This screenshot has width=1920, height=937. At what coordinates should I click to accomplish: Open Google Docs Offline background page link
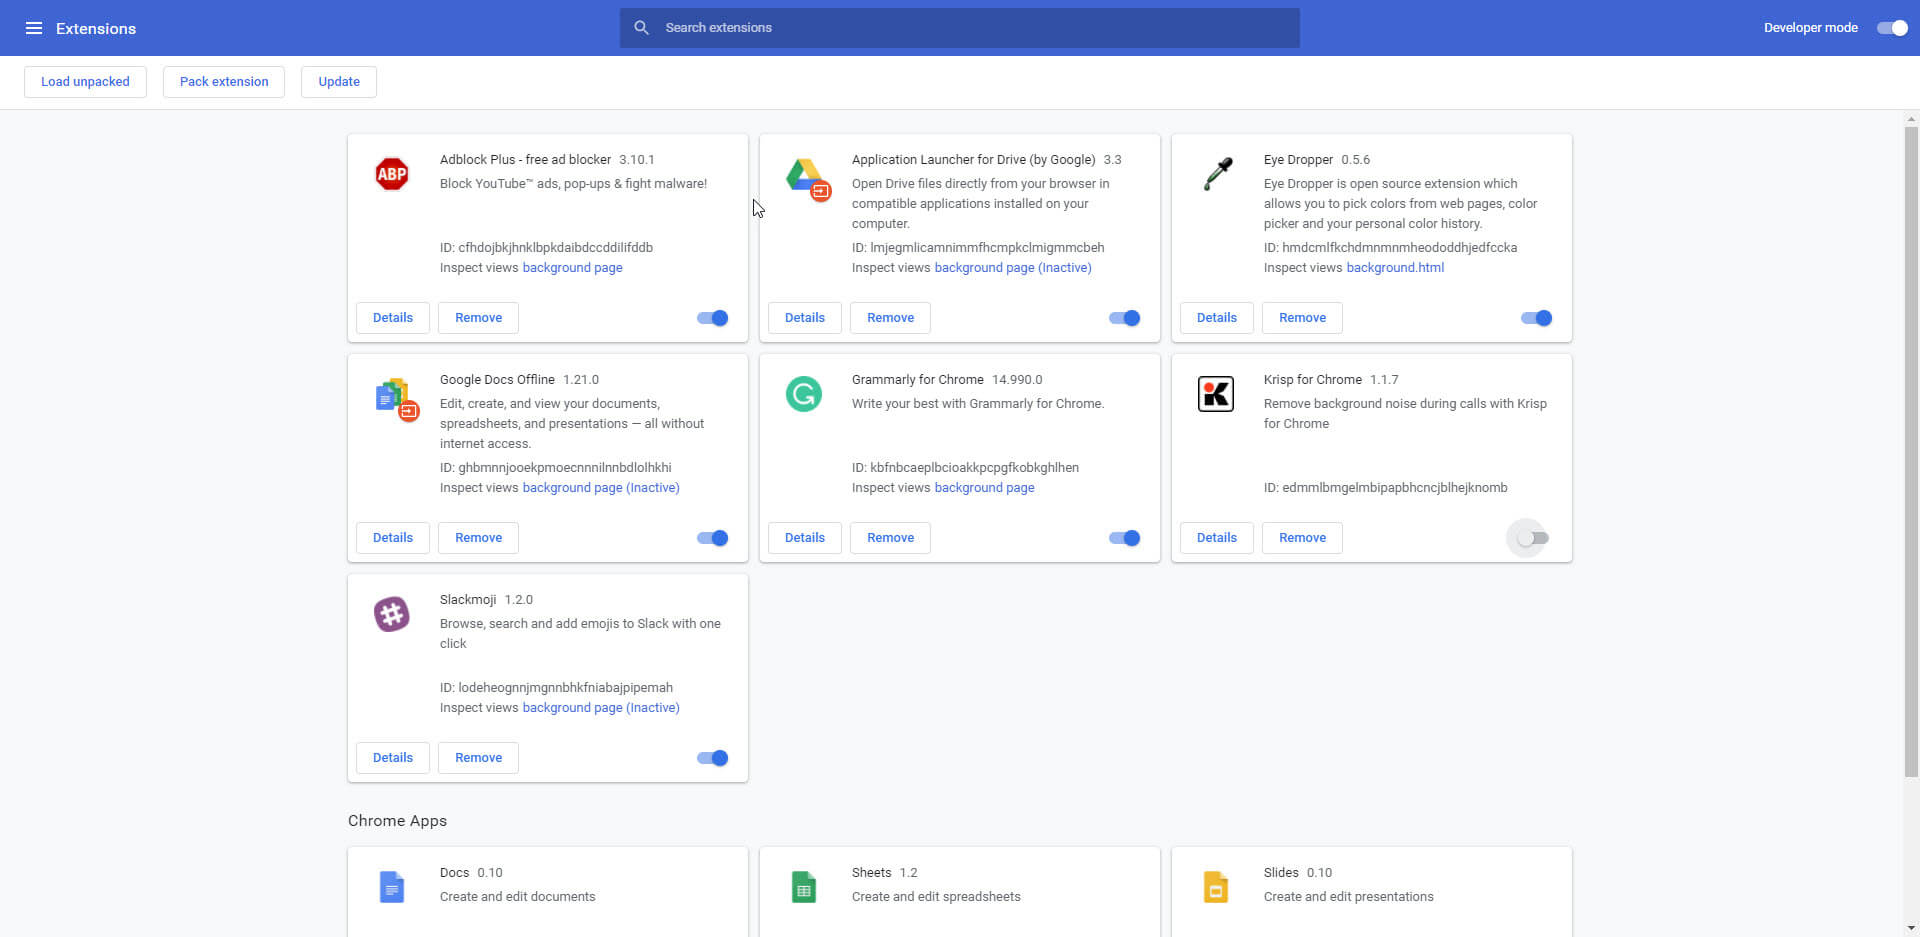(601, 488)
